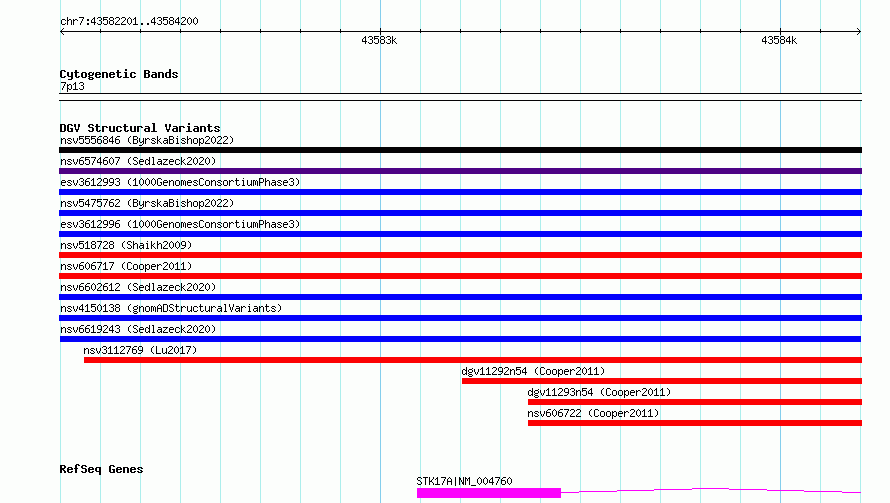
Task: Open nsv606722 (Cooper2011) label
Action: (x=593, y=413)
